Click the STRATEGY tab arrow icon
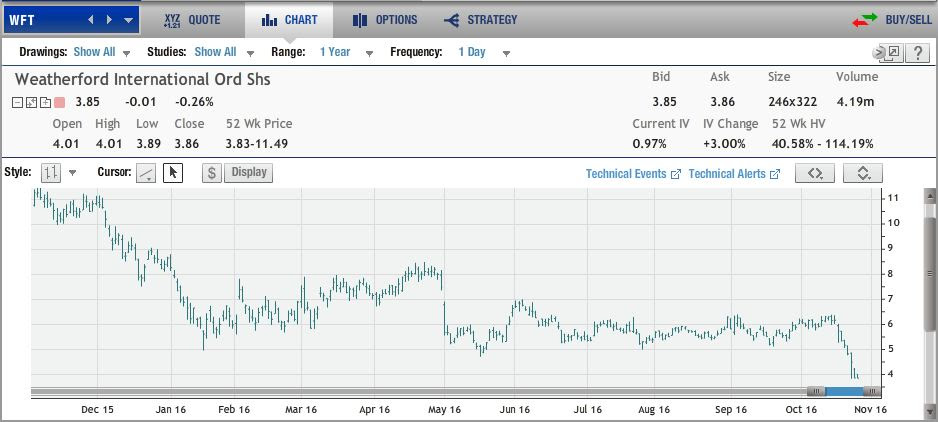Screen dimensions: 938x422 click(x=452, y=20)
